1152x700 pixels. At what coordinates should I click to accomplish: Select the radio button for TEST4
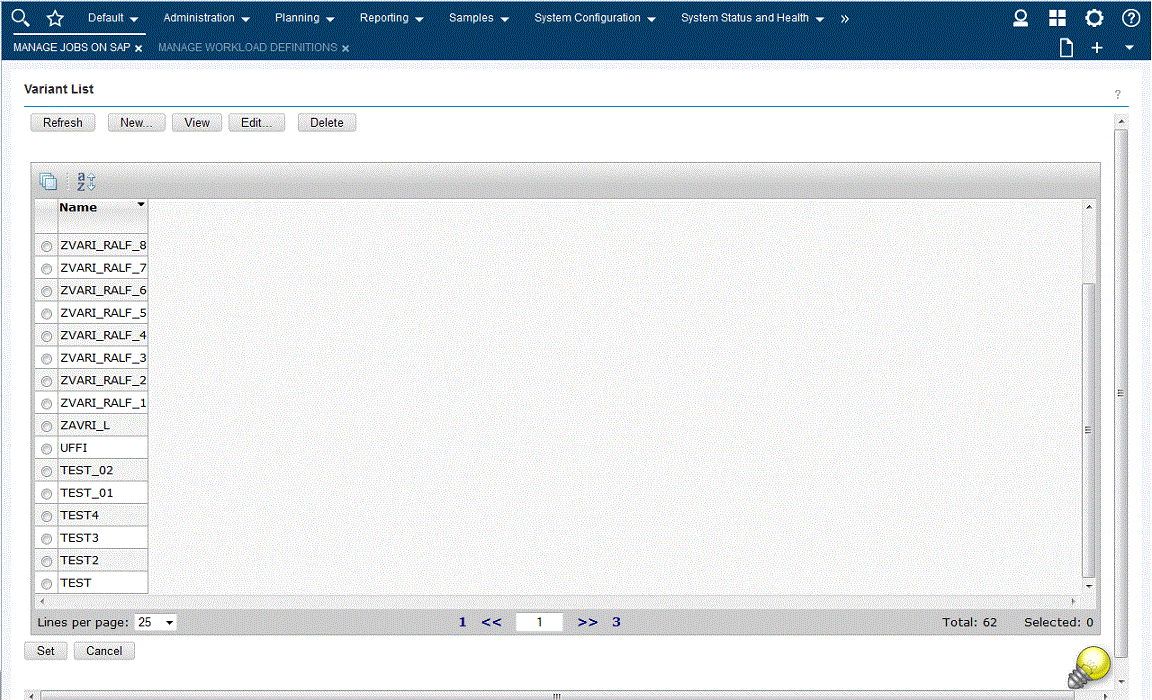[x=46, y=515]
